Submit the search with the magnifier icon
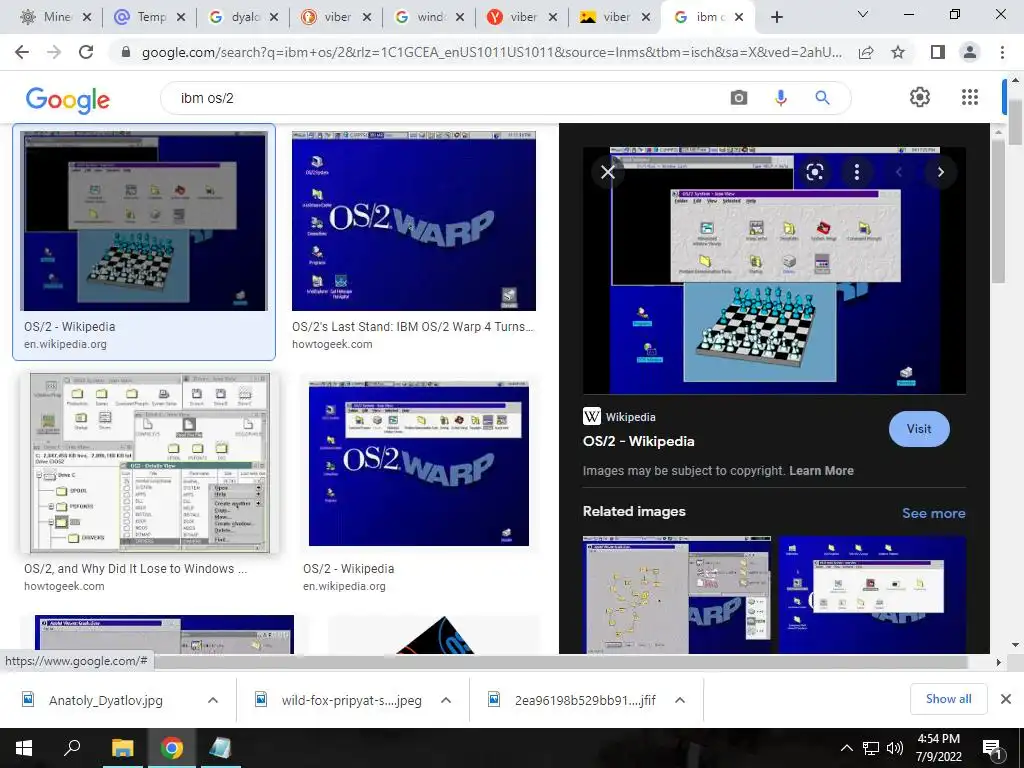The width and height of the screenshot is (1024, 768). [x=822, y=98]
